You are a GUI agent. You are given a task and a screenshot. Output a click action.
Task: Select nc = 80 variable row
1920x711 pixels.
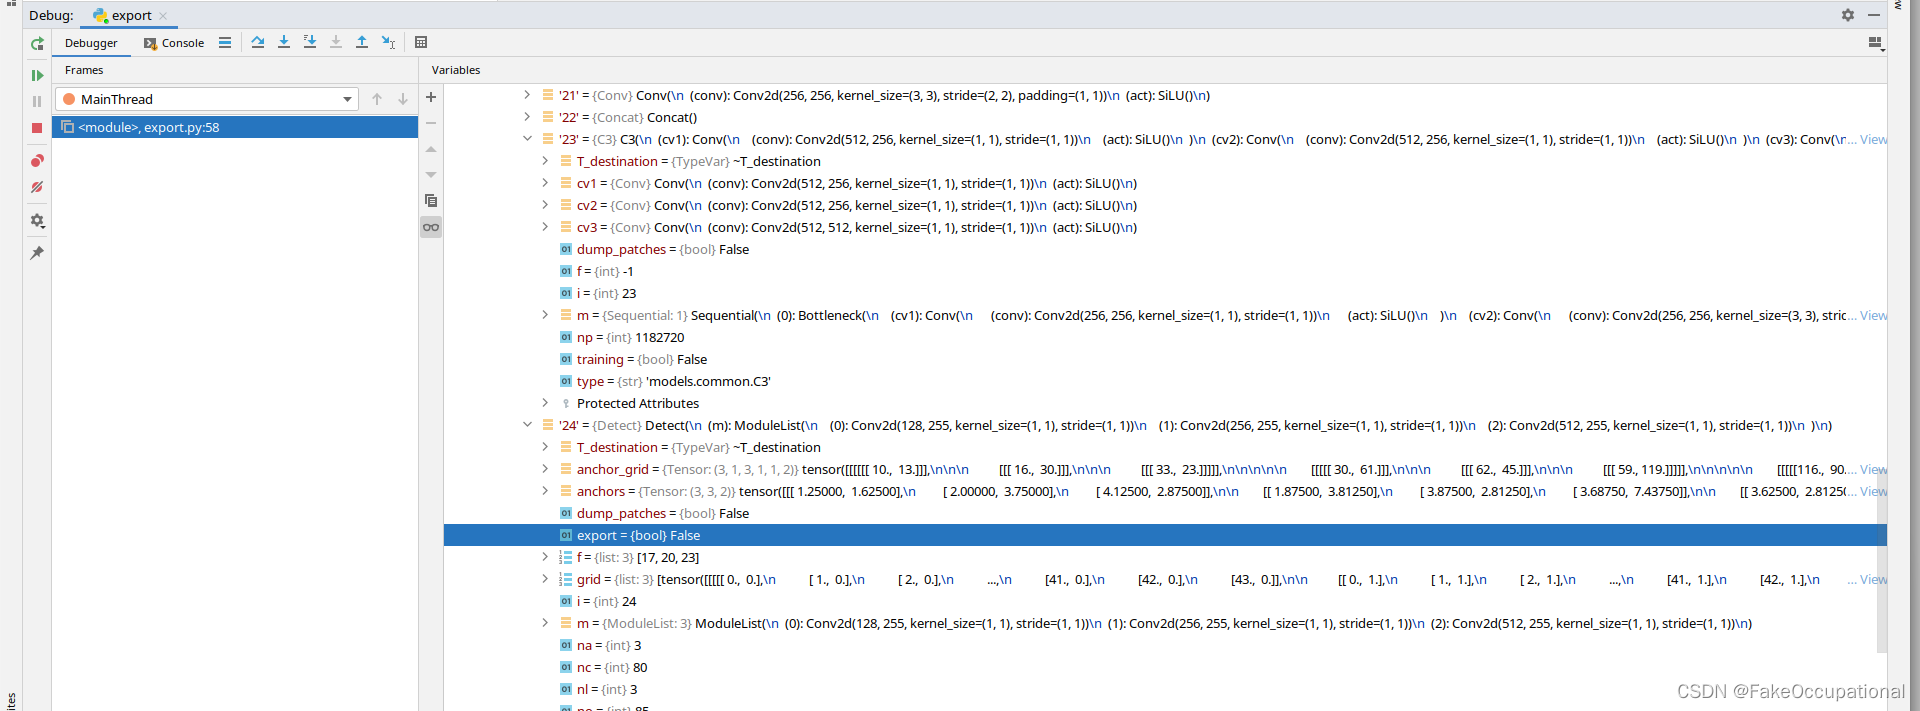click(x=1165, y=667)
